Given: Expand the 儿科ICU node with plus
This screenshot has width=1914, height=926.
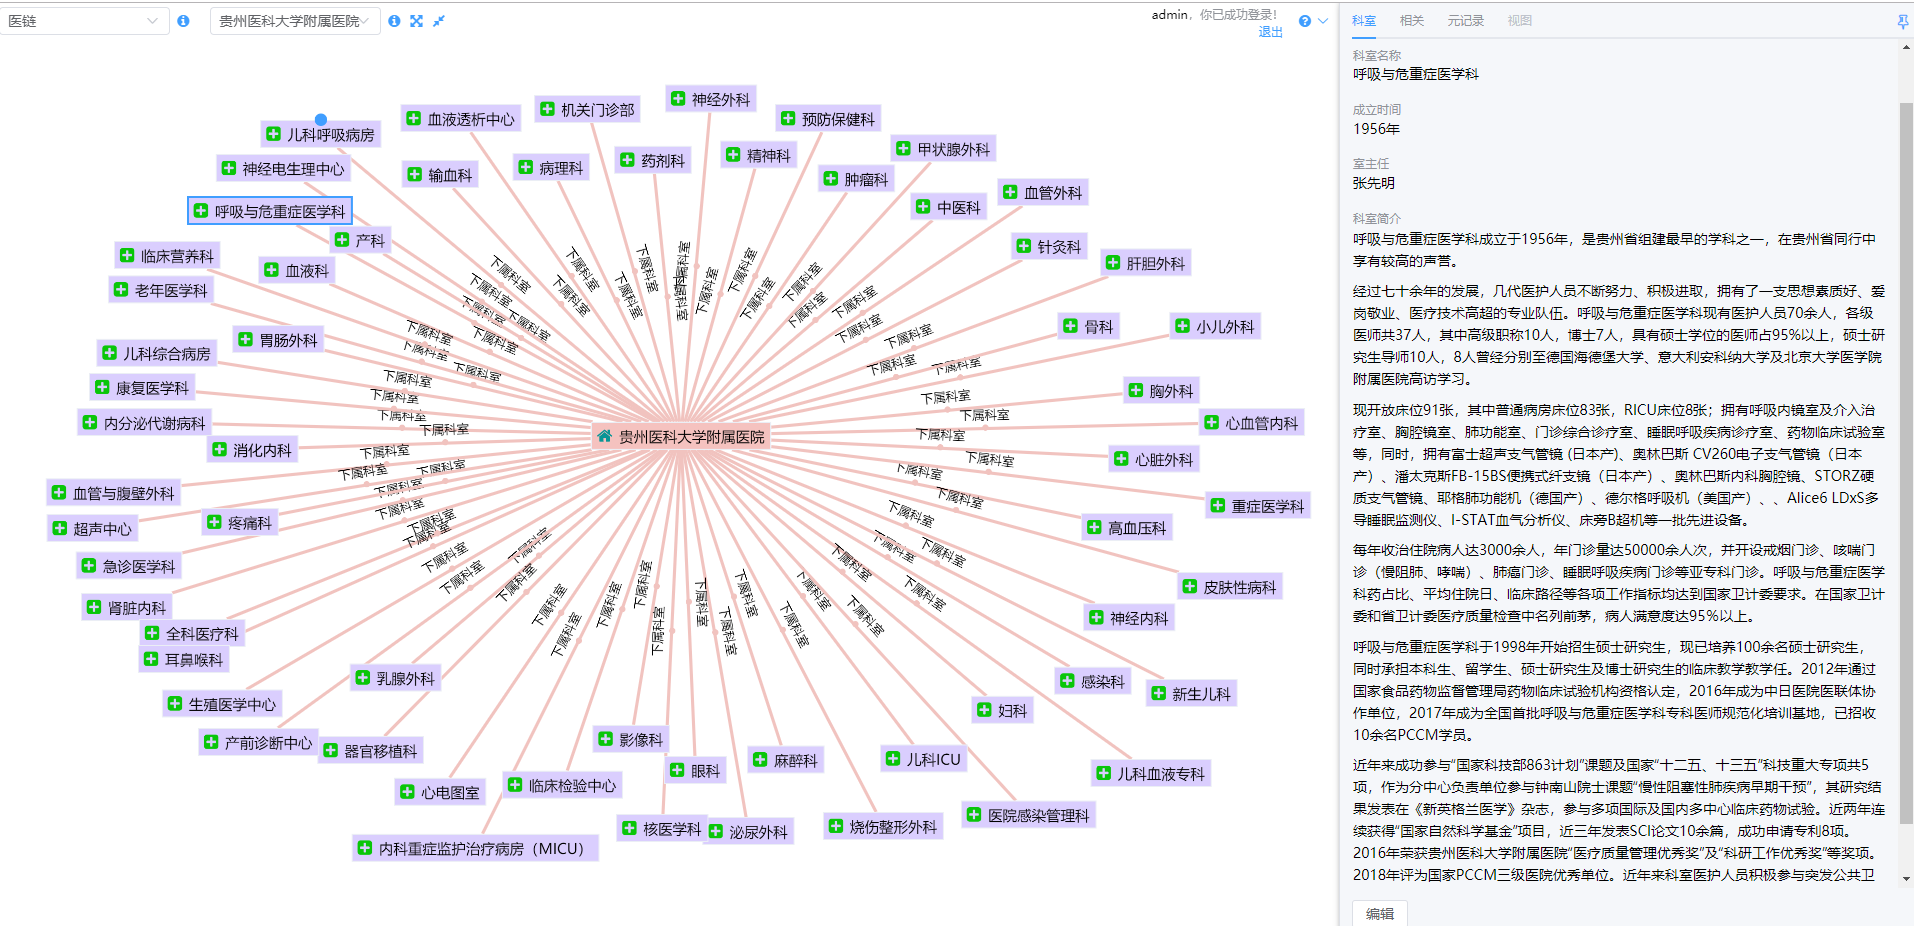Looking at the screenshot, I should [x=893, y=759].
